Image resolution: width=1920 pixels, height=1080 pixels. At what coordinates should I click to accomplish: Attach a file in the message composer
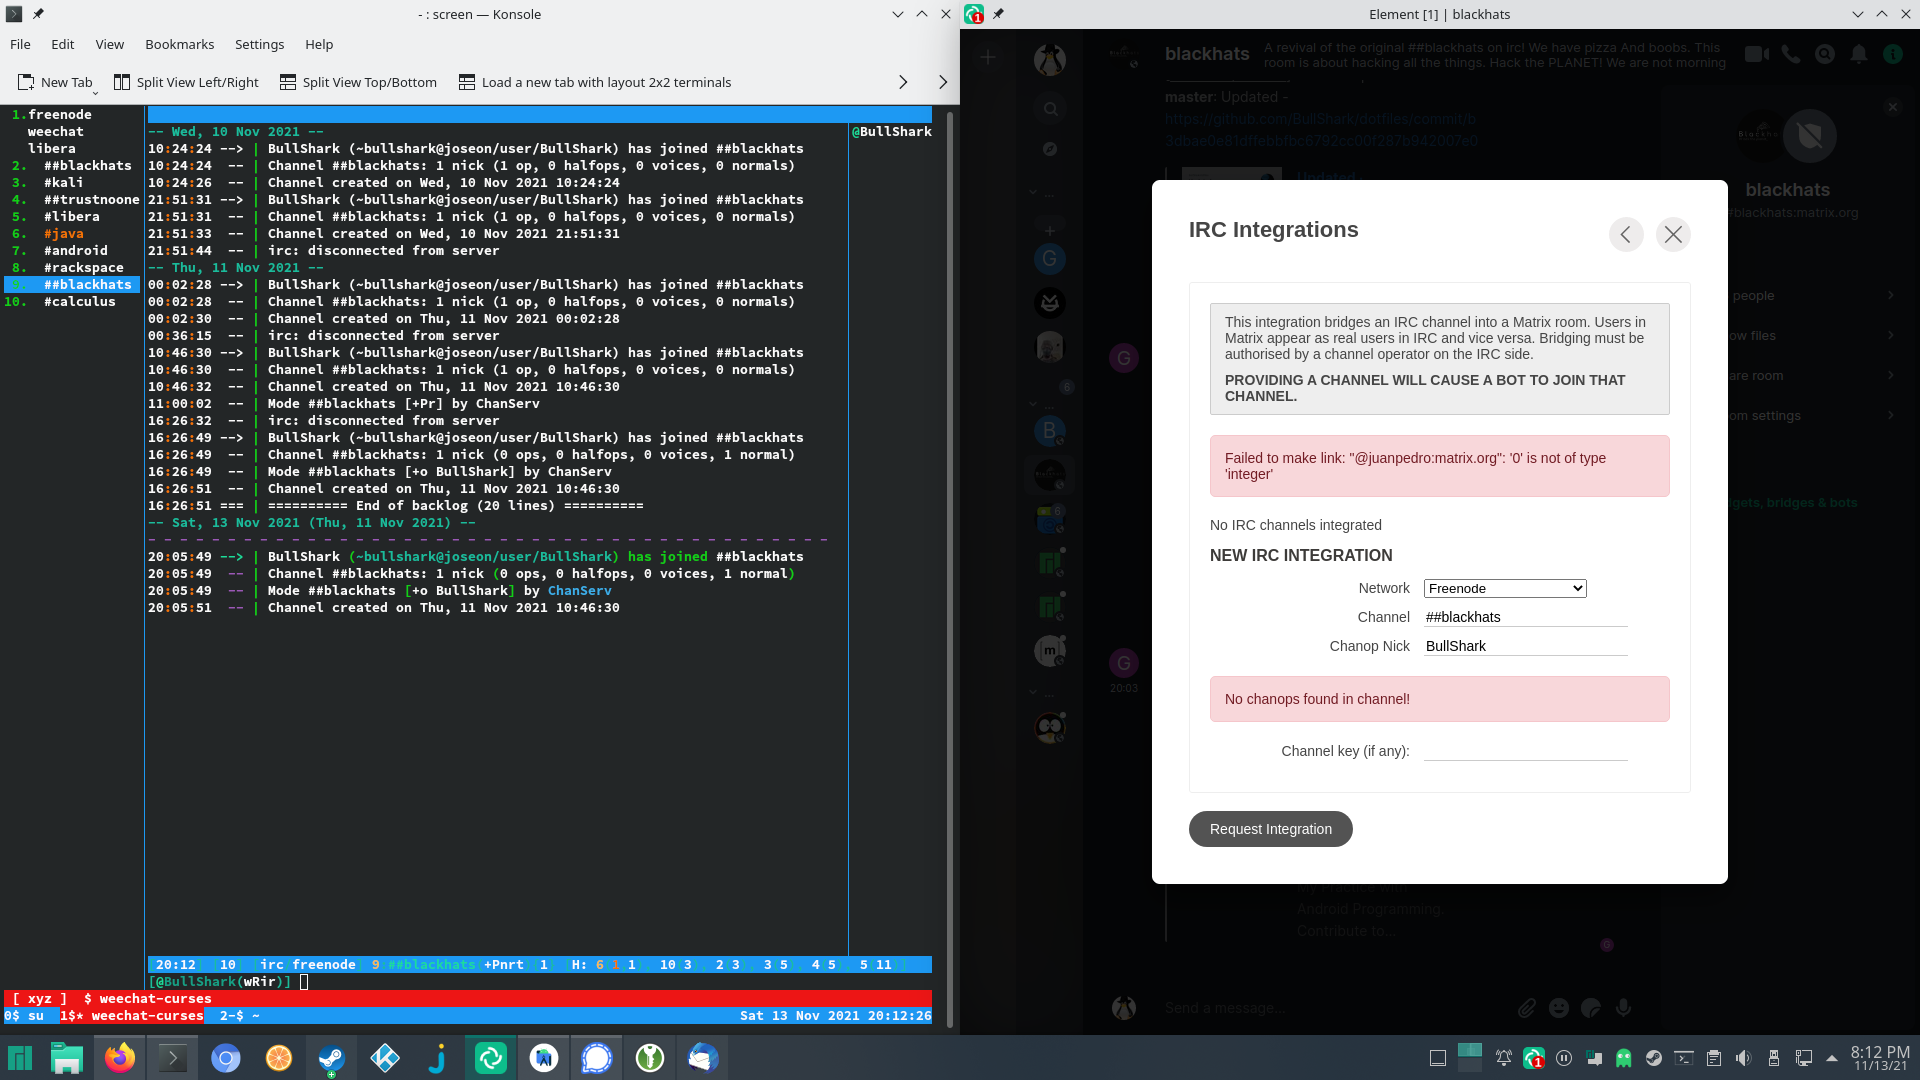click(x=1527, y=1008)
